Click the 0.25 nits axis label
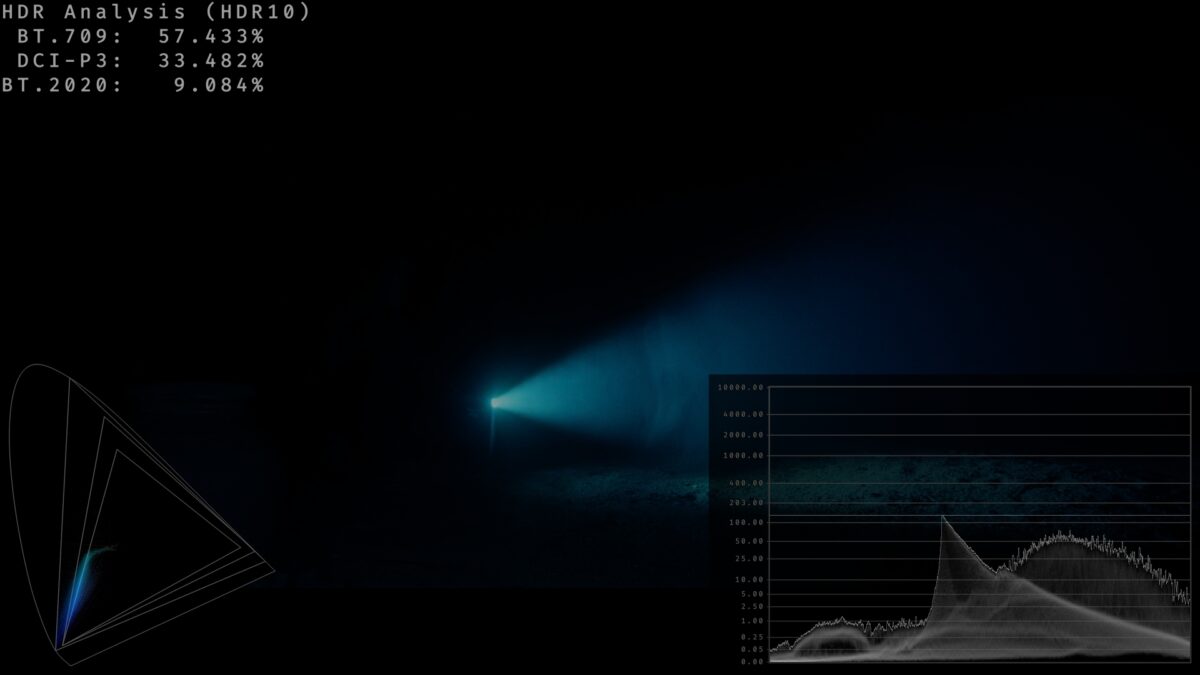The width and height of the screenshot is (1200, 675). pos(752,637)
